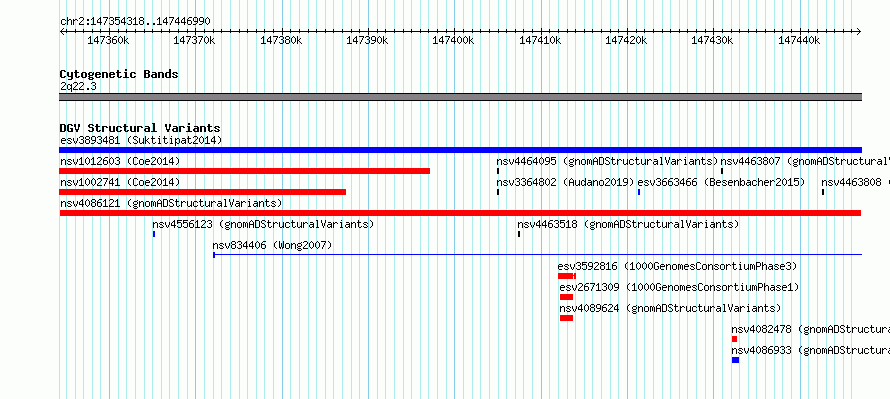Screen dimensions: 890x399
Task: Click the nsv3364802 black variant marker
Action: pos(498,192)
